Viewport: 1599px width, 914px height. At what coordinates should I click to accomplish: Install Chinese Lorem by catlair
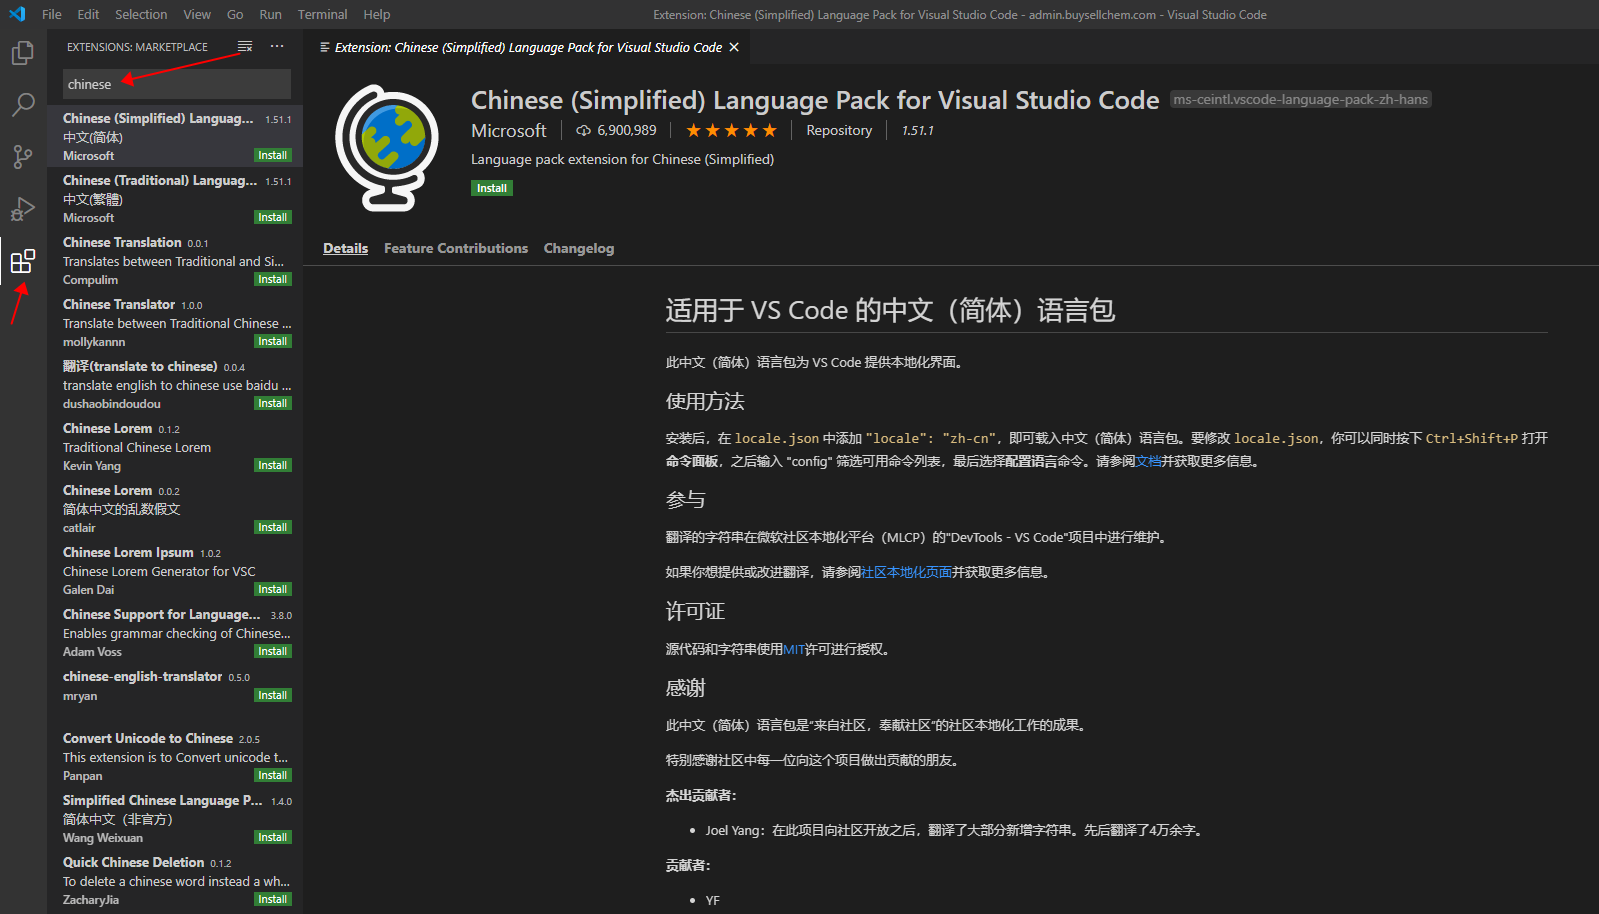click(272, 527)
